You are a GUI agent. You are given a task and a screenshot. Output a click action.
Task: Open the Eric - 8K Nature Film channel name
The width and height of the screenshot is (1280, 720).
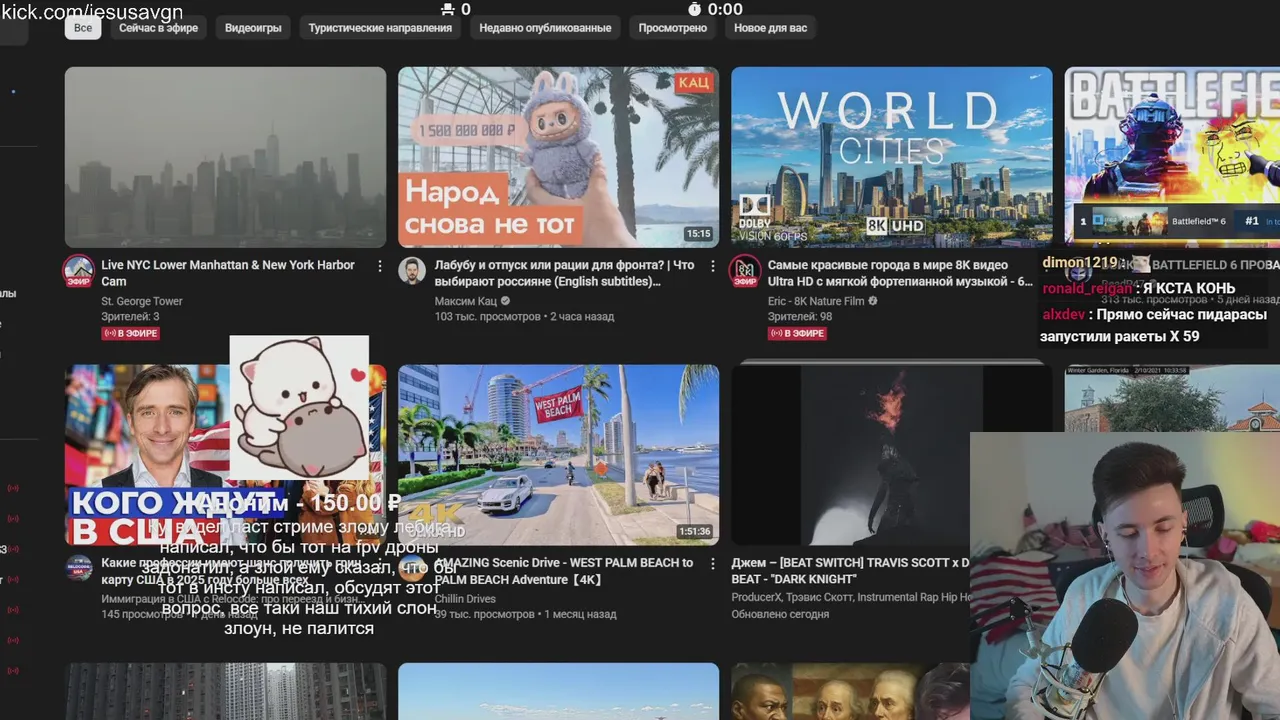click(816, 301)
